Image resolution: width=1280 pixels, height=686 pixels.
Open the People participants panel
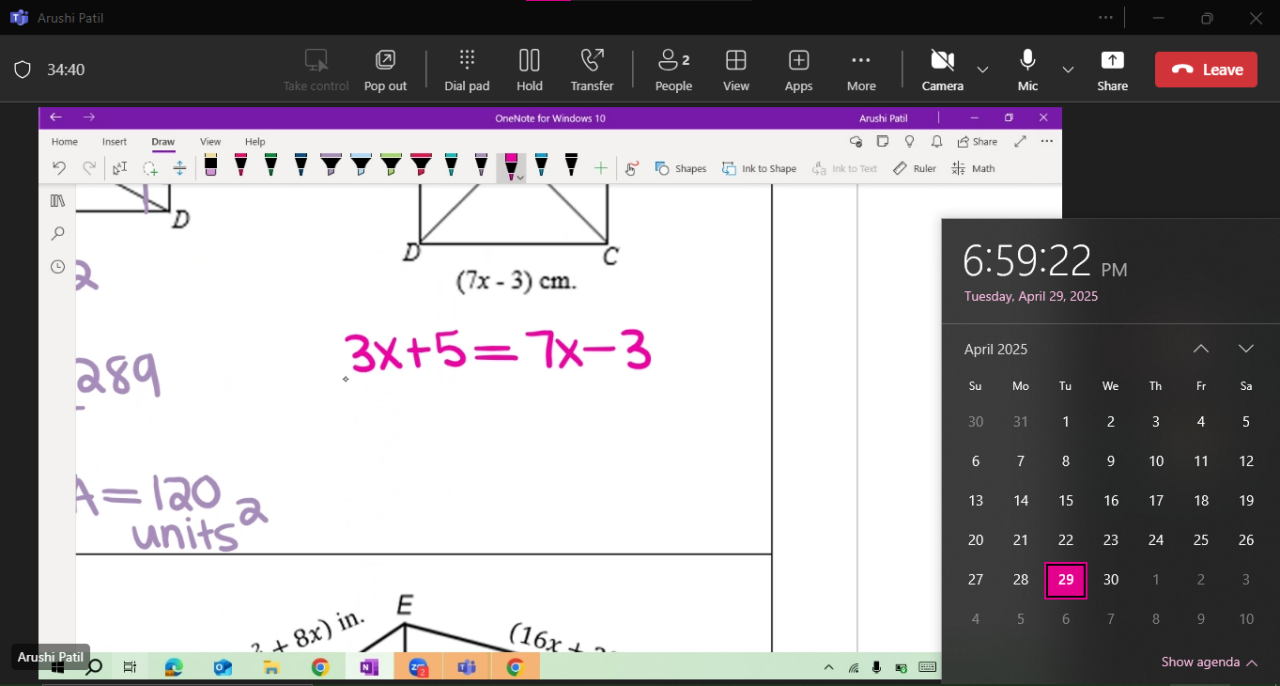coord(673,69)
